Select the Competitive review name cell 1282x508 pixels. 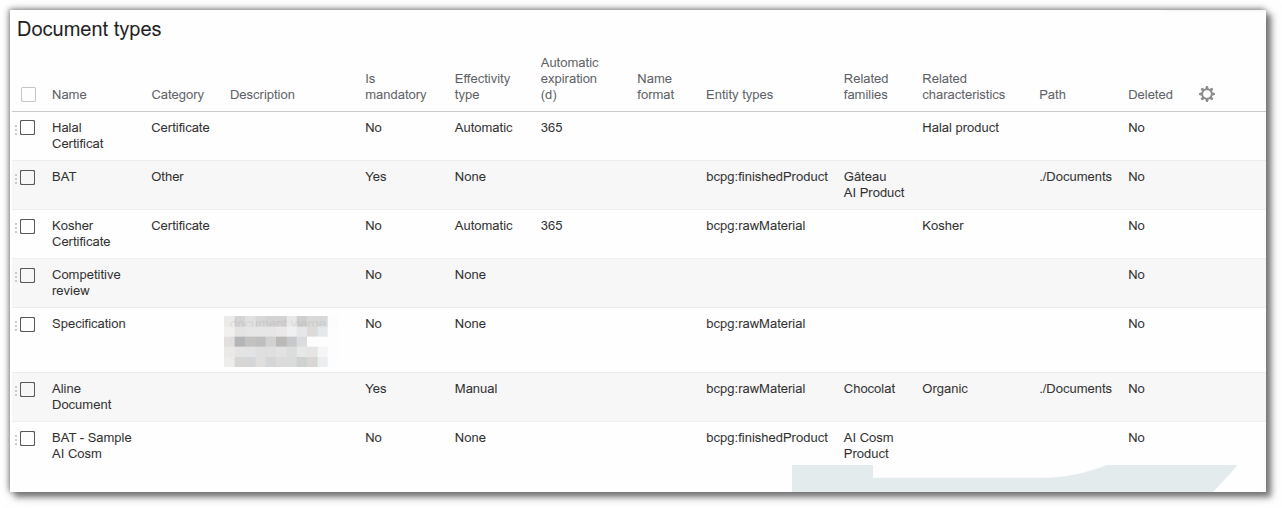[x=86, y=283]
